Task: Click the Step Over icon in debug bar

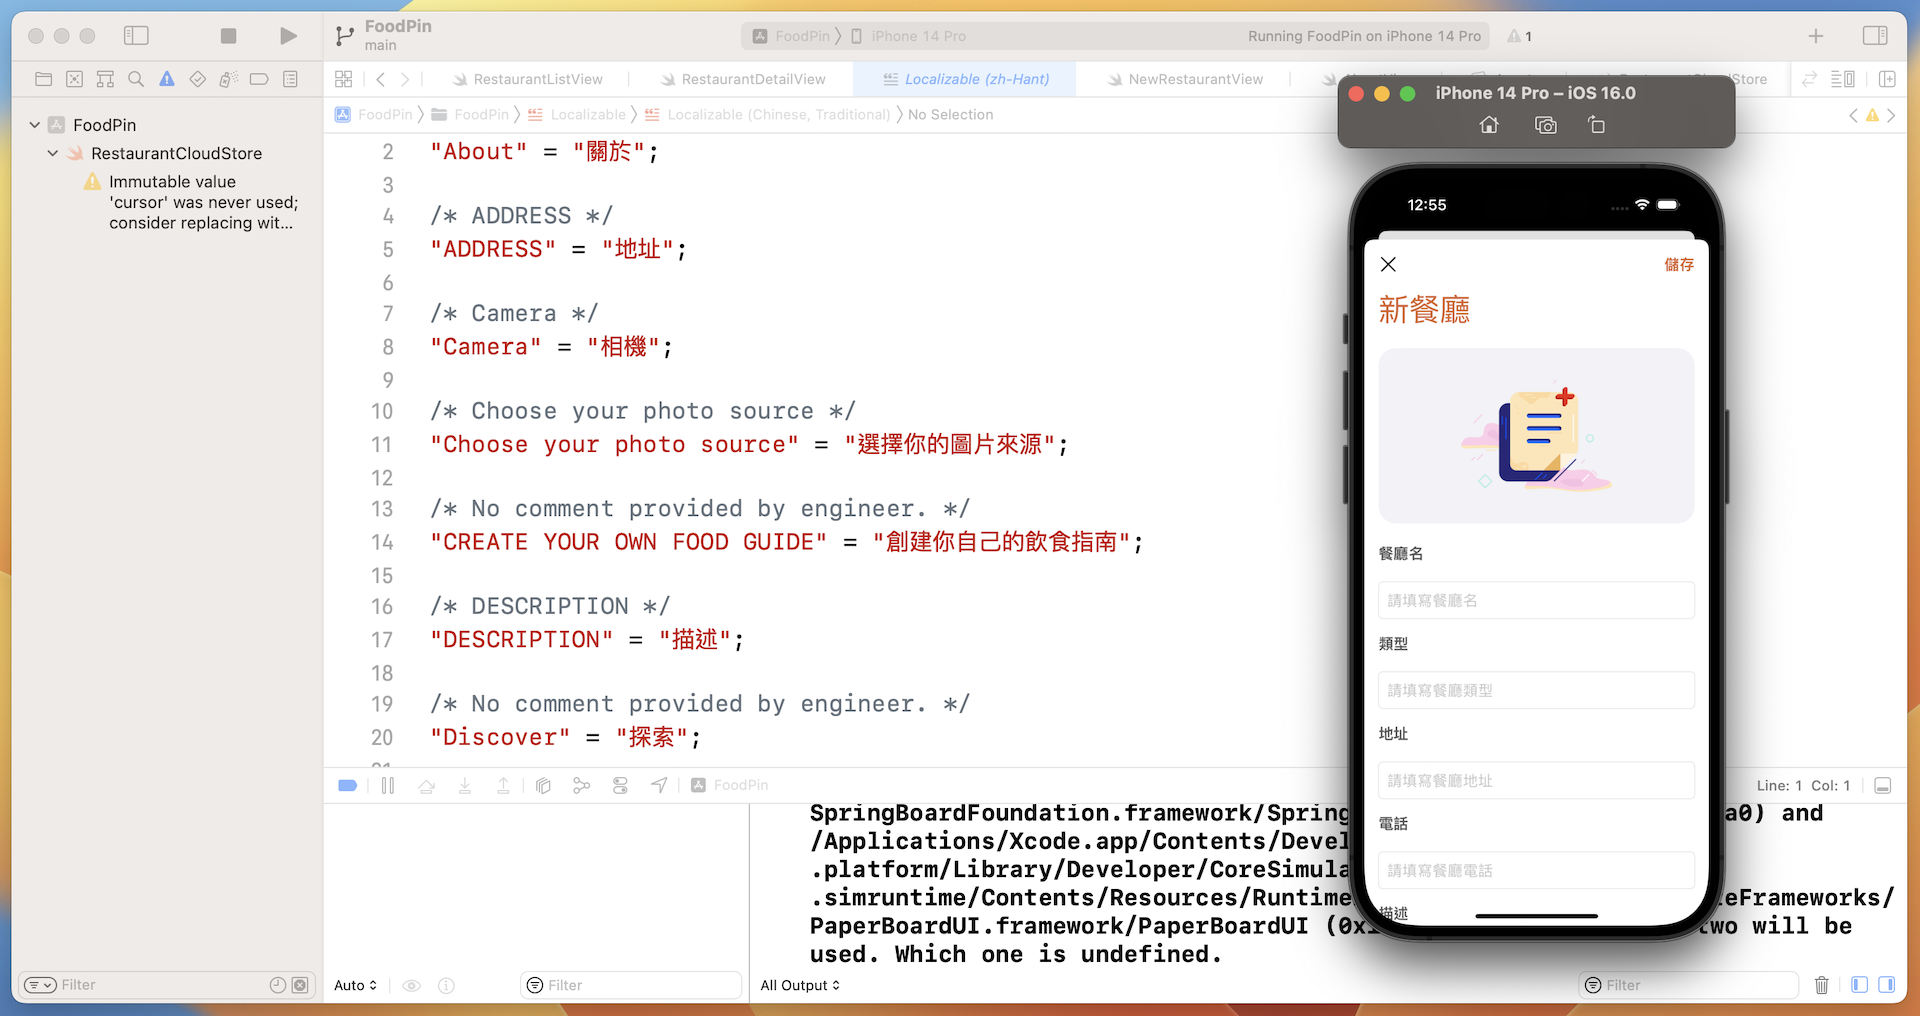Action: coord(427,786)
